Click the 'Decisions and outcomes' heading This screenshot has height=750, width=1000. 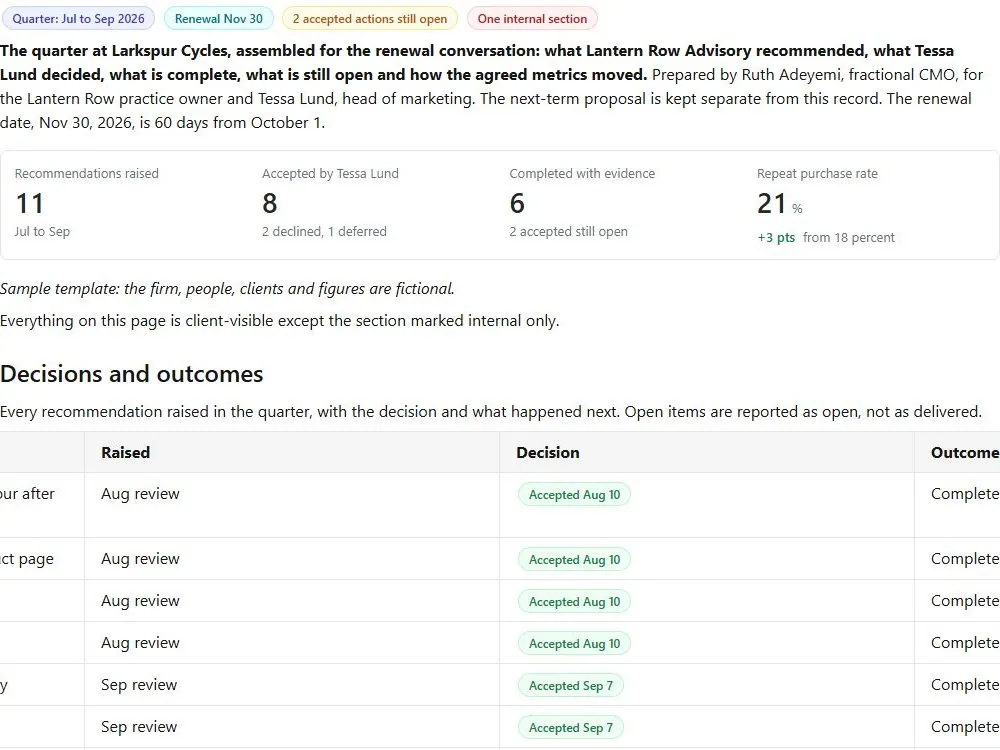coord(131,374)
